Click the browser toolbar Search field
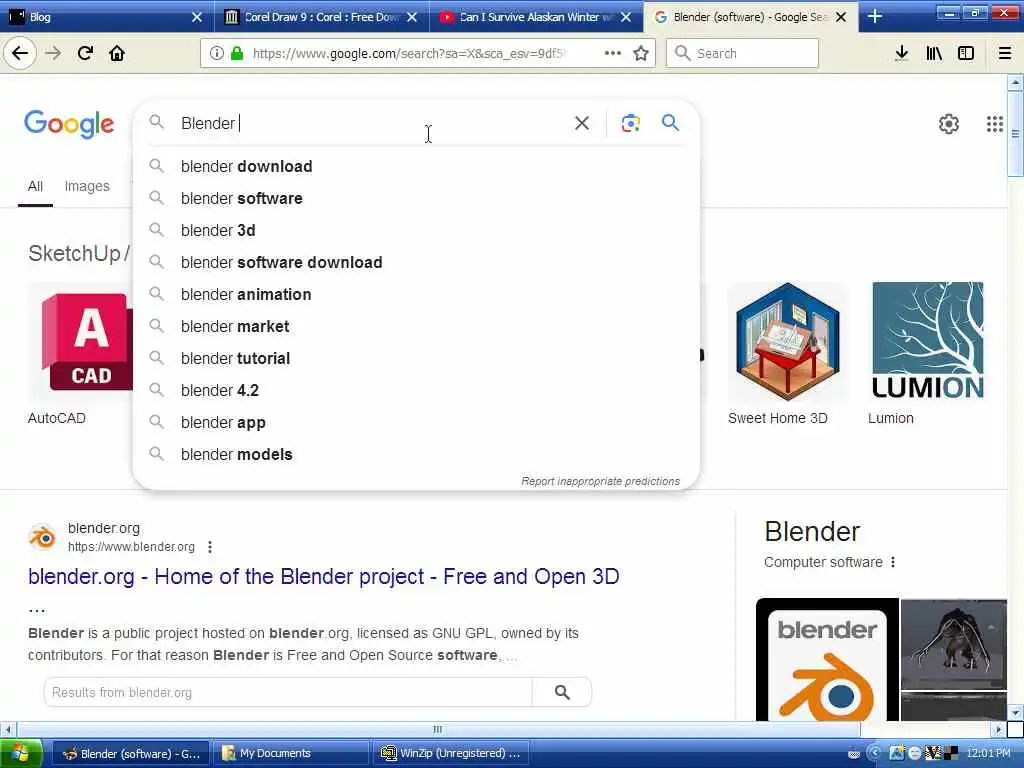This screenshot has width=1024, height=768. pyautogui.click(x=742, y=54)
